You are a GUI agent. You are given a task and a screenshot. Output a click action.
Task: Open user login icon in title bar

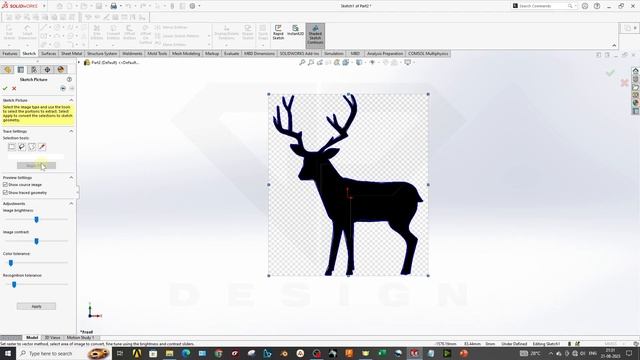[x=585, y=6]
